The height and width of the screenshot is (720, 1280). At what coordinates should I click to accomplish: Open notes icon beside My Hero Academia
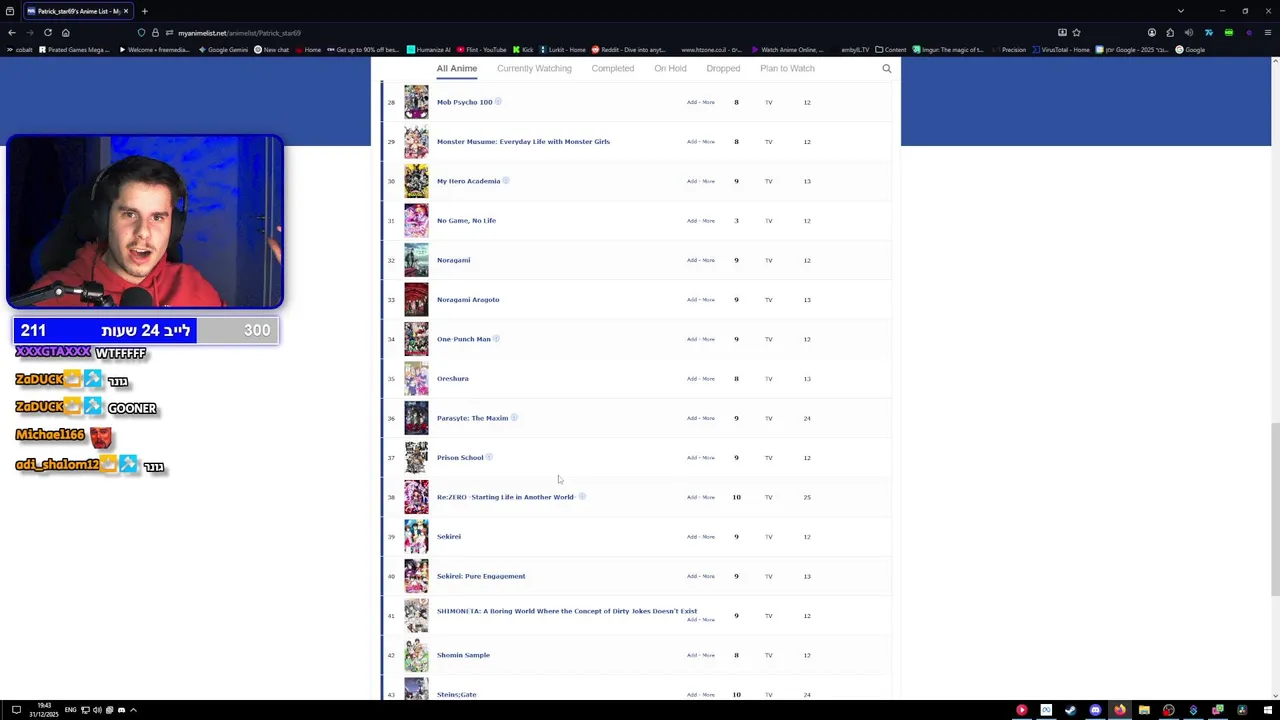pyautogui.click(x=506, y=181)
